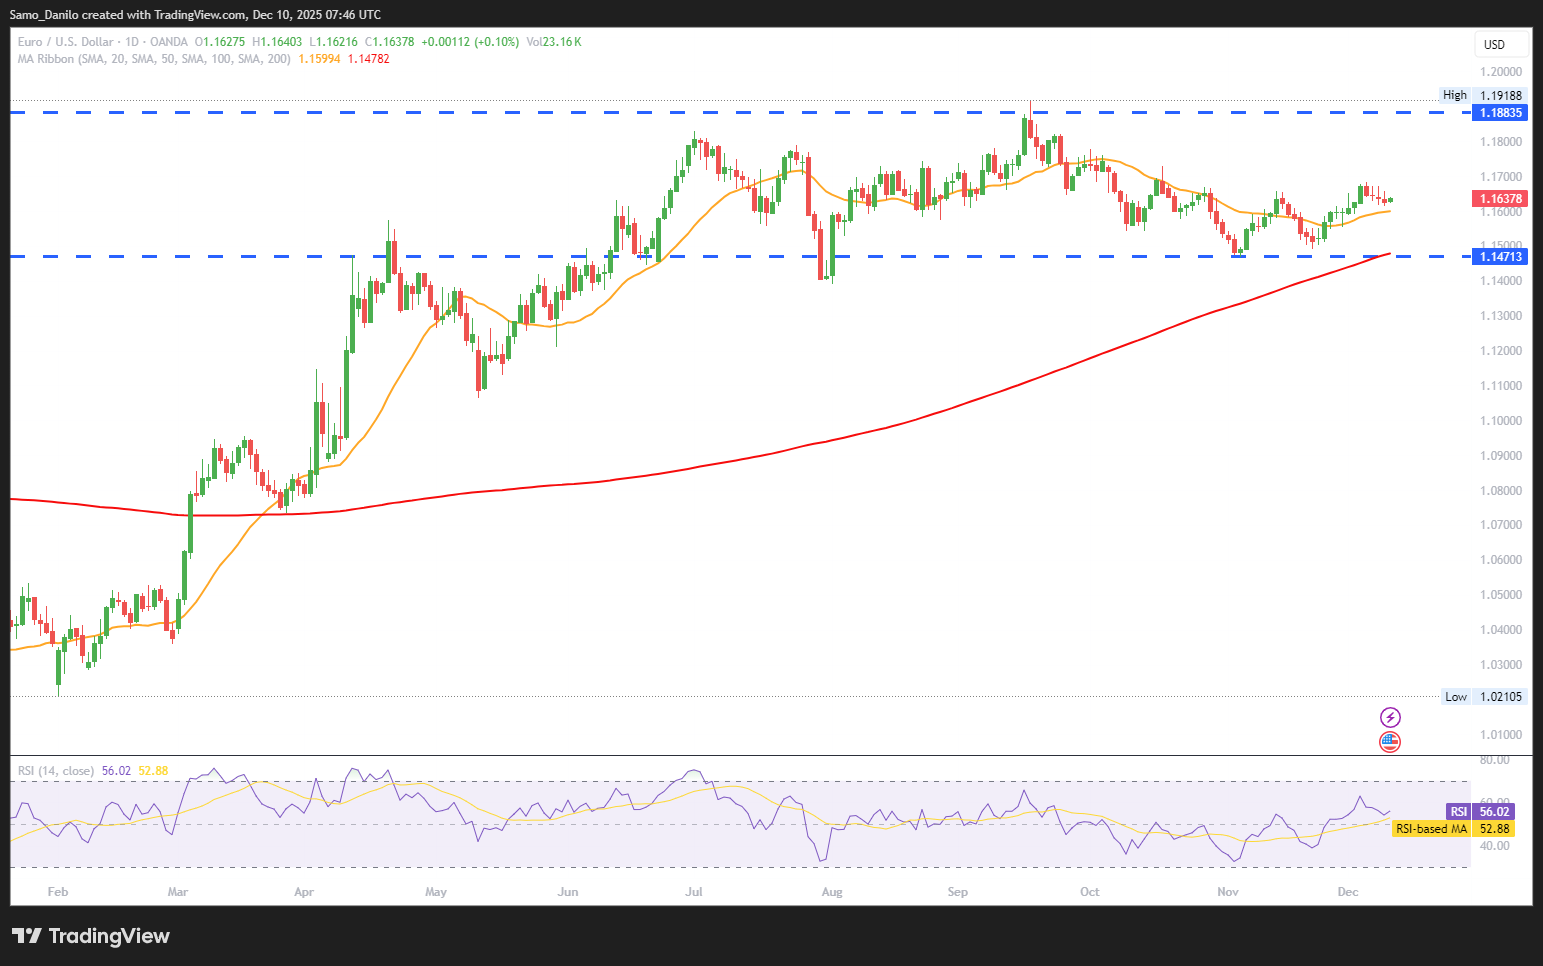This screenshot has height=966, width=1543.
Task: Click the TradingView logo at bottom left
Action: click(91, 936)
